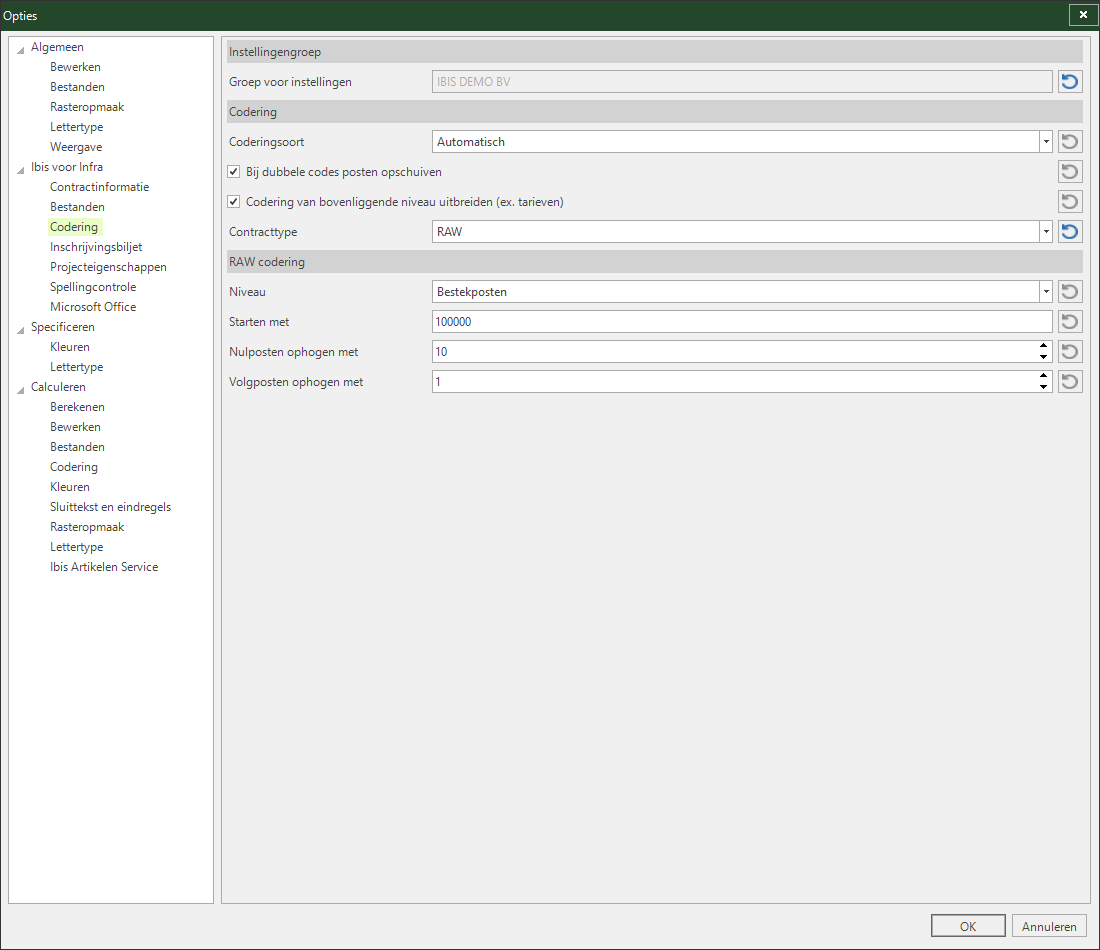Reset Volgposten ophogen met value
Image resolution: width=1100 pixels, height=950 pixels.
tap(1070, 382)
